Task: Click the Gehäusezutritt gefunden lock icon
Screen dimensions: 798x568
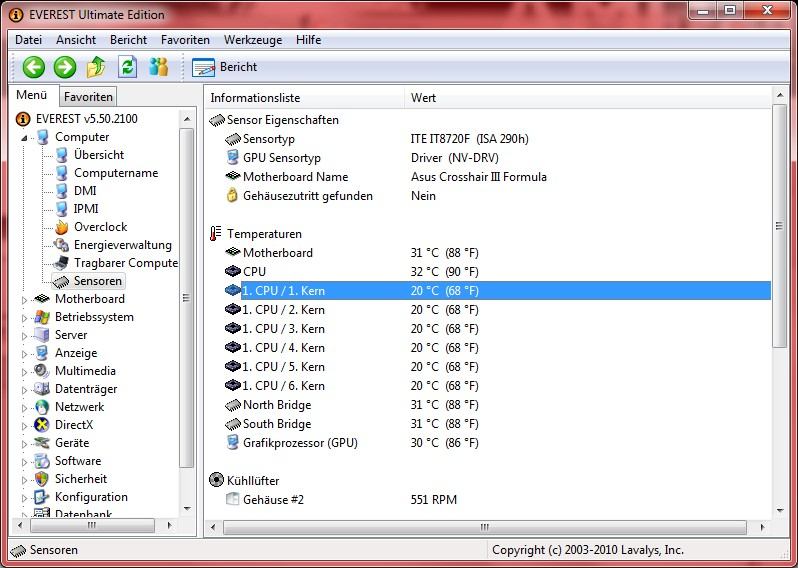Action: pyautogui.click(x=232, y=195)
